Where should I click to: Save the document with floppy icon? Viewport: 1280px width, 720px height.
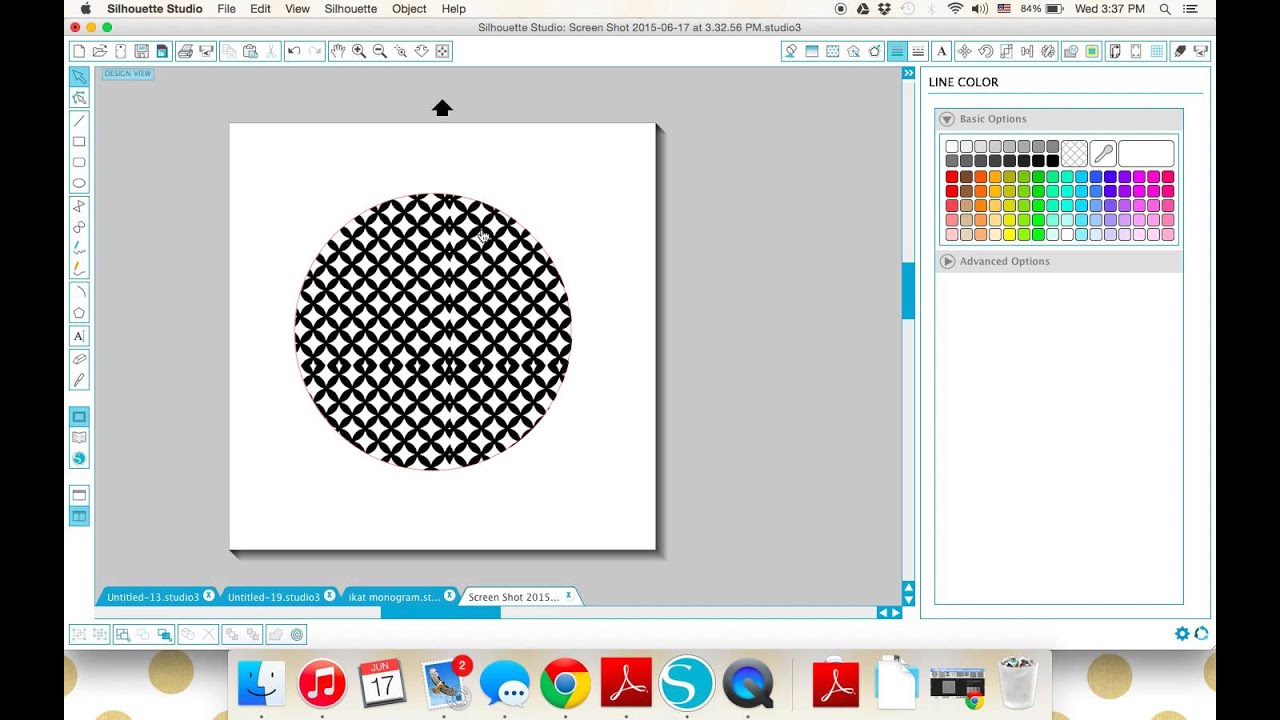point(141,51)
